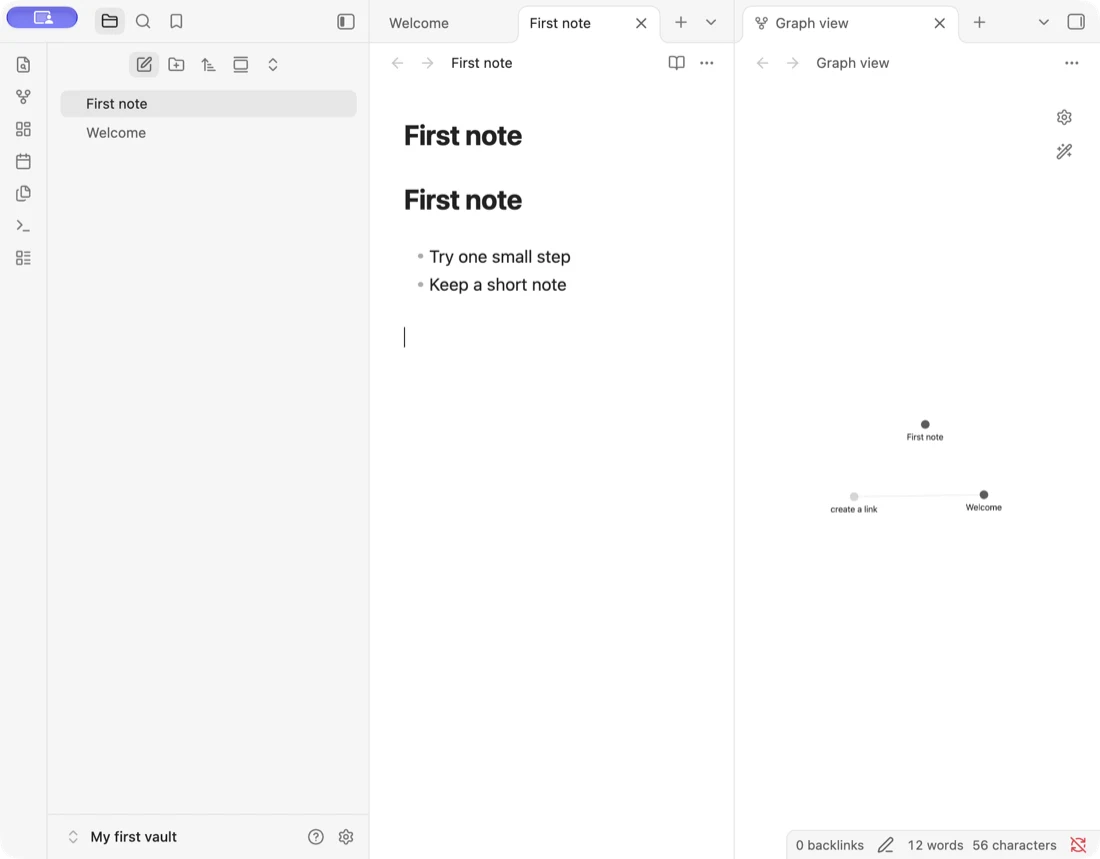Screen dimensions: 1100x859
Task: Add a new tab next to First note
Action: (680, 22)
